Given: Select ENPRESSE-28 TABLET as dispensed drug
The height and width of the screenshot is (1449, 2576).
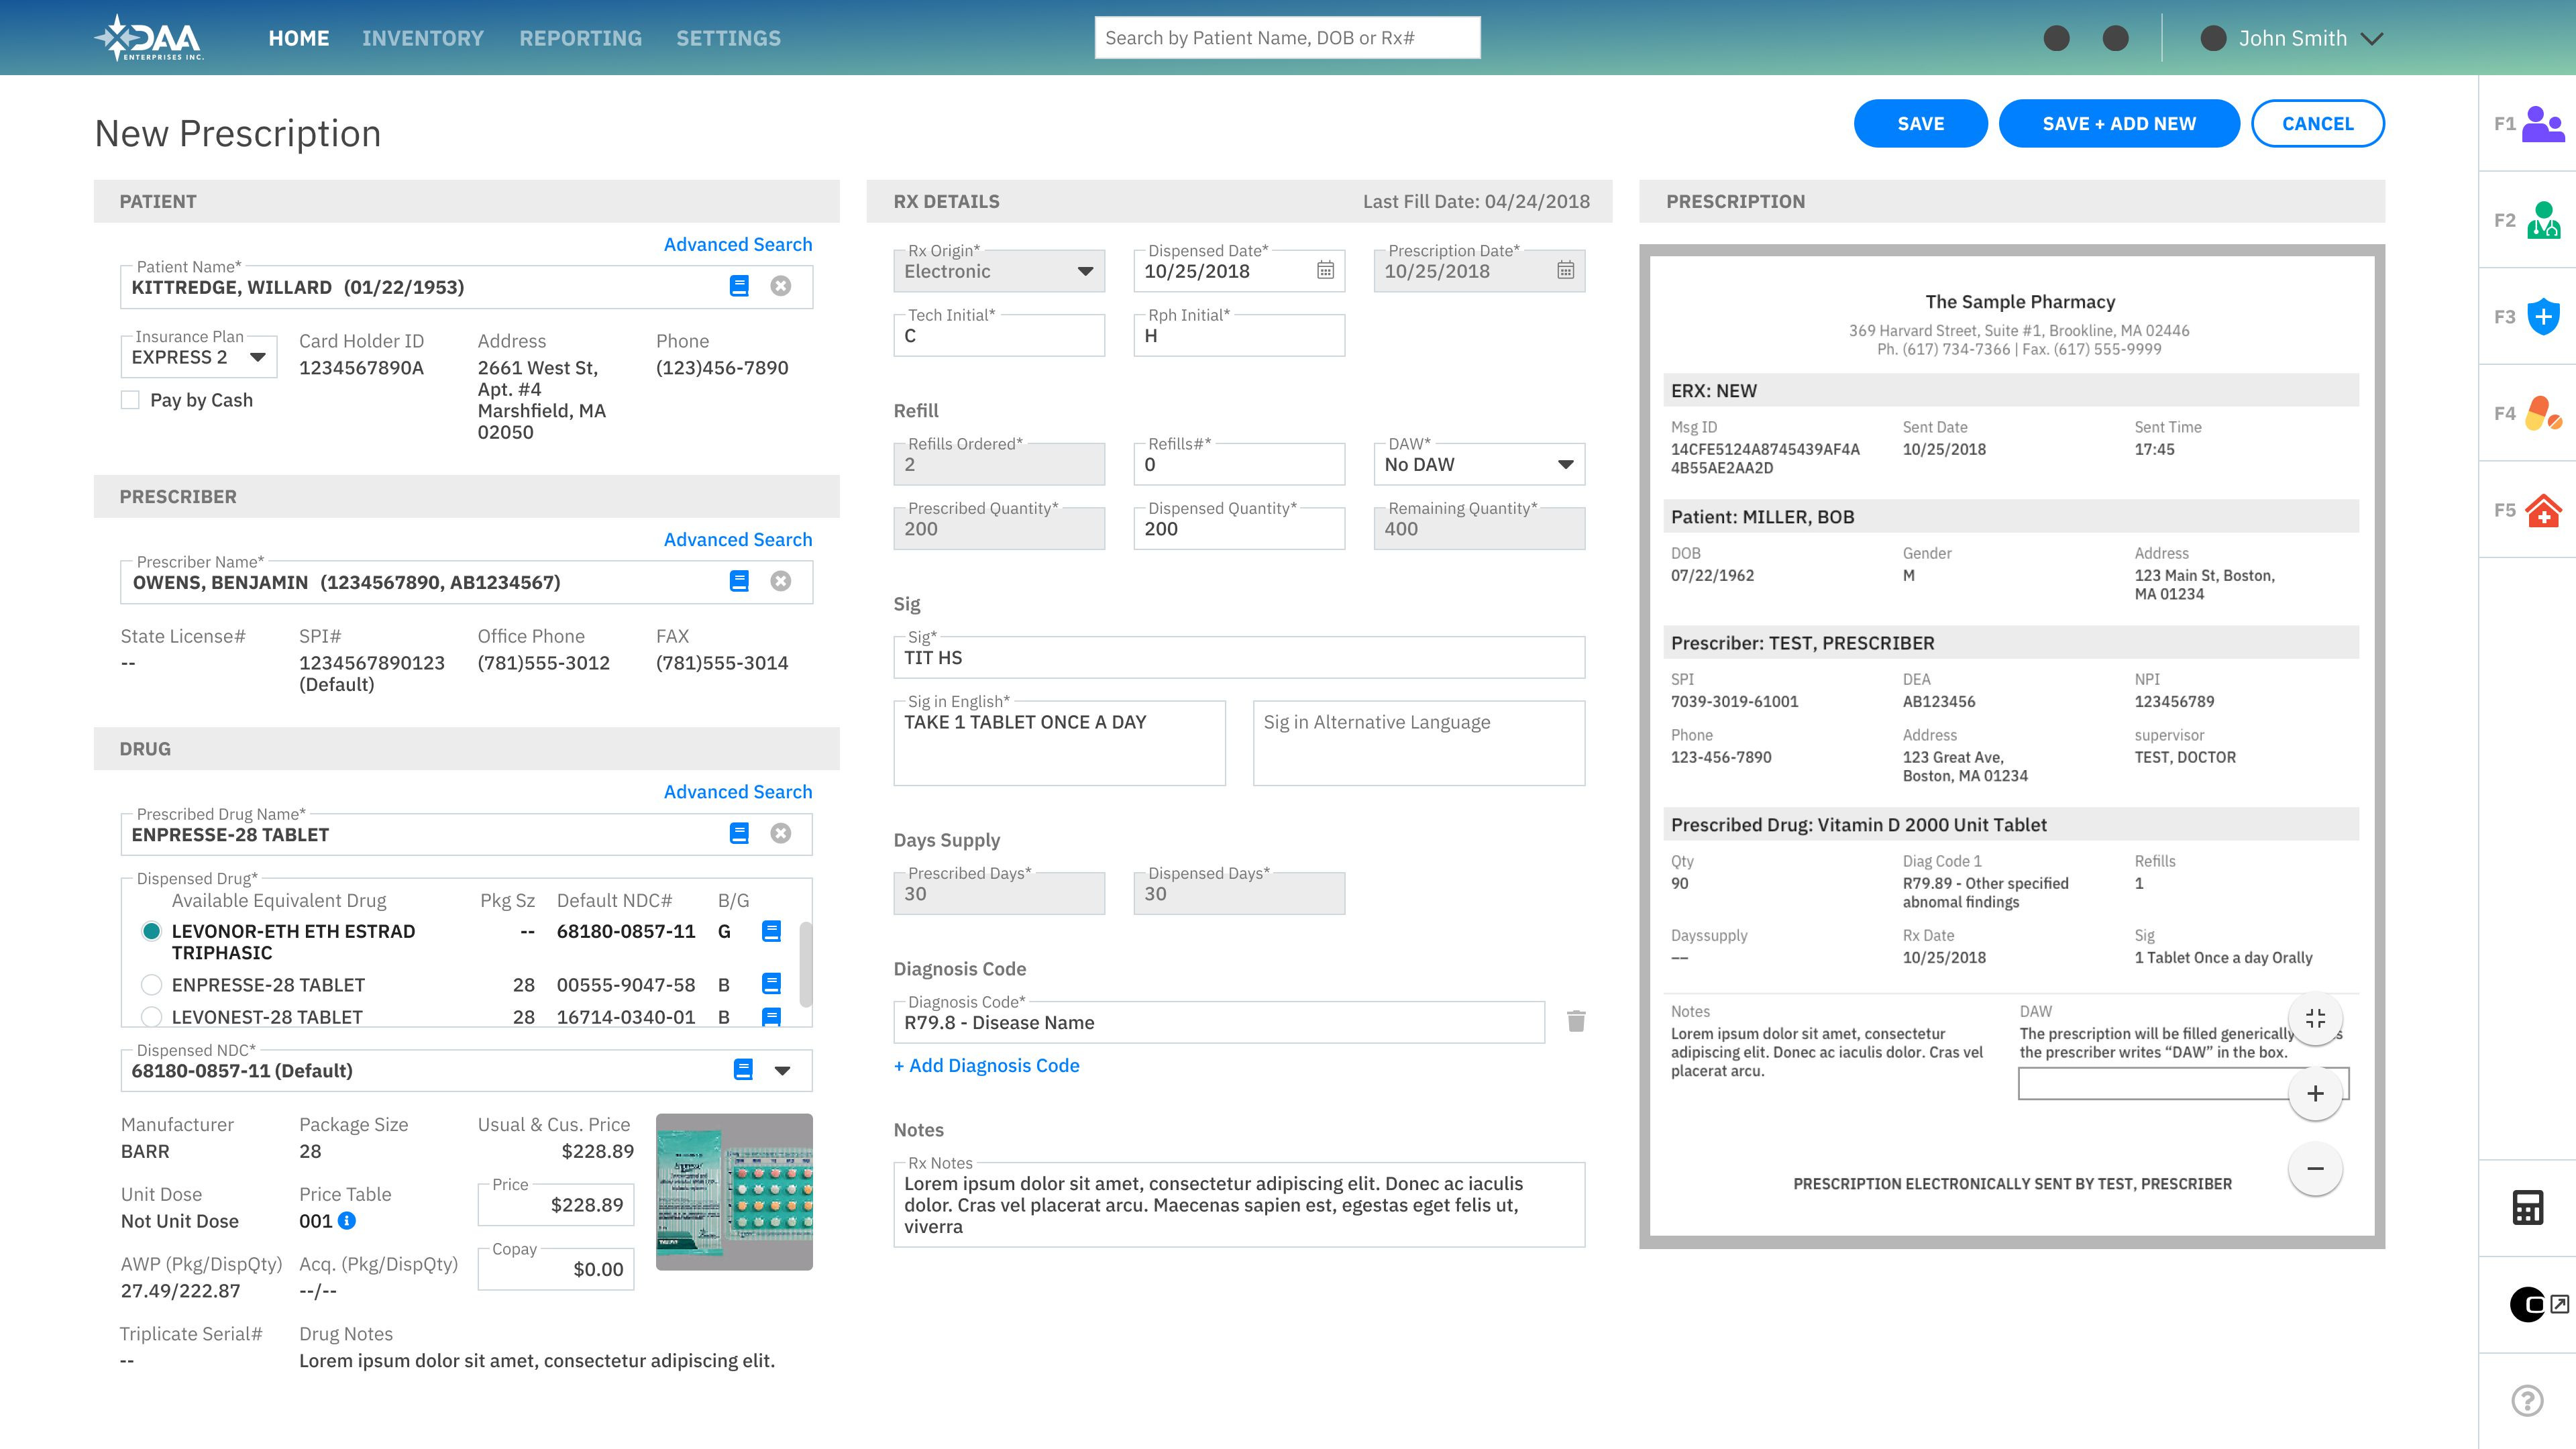Looking at the screenshot, I should 152,984.
